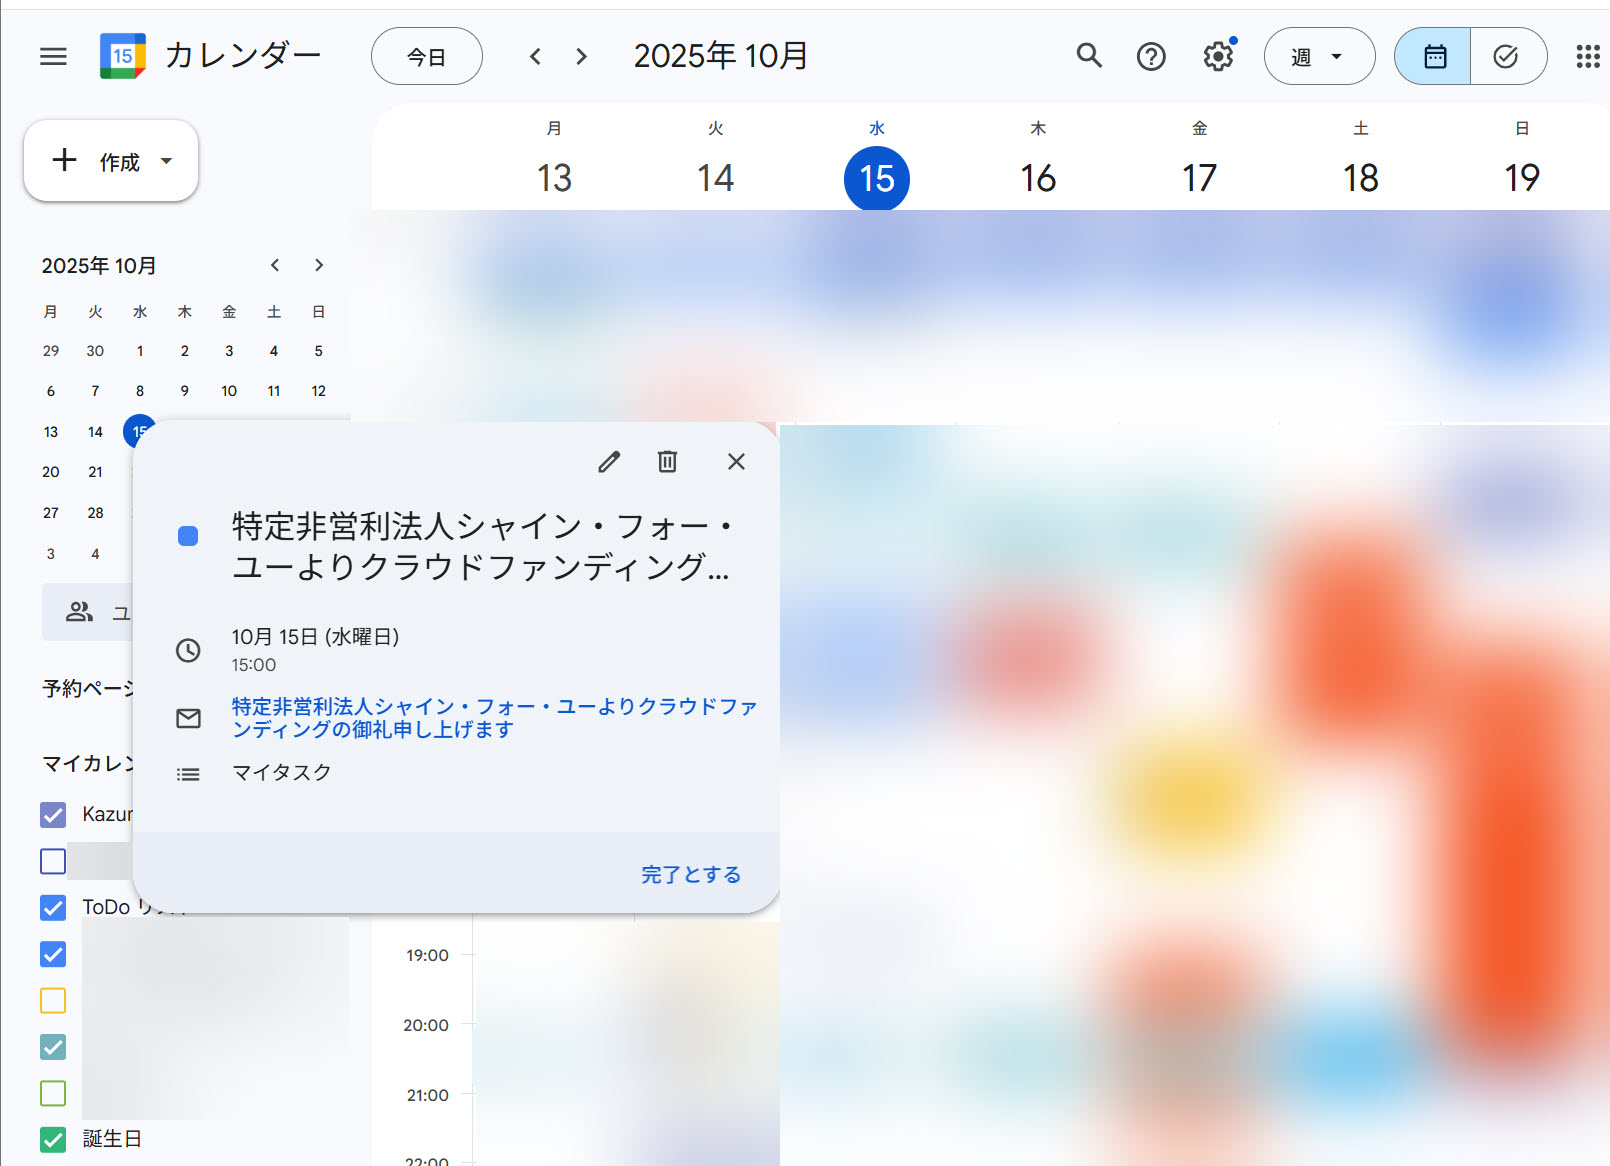Click the search magnifier icon

[x=1089, y=56]
